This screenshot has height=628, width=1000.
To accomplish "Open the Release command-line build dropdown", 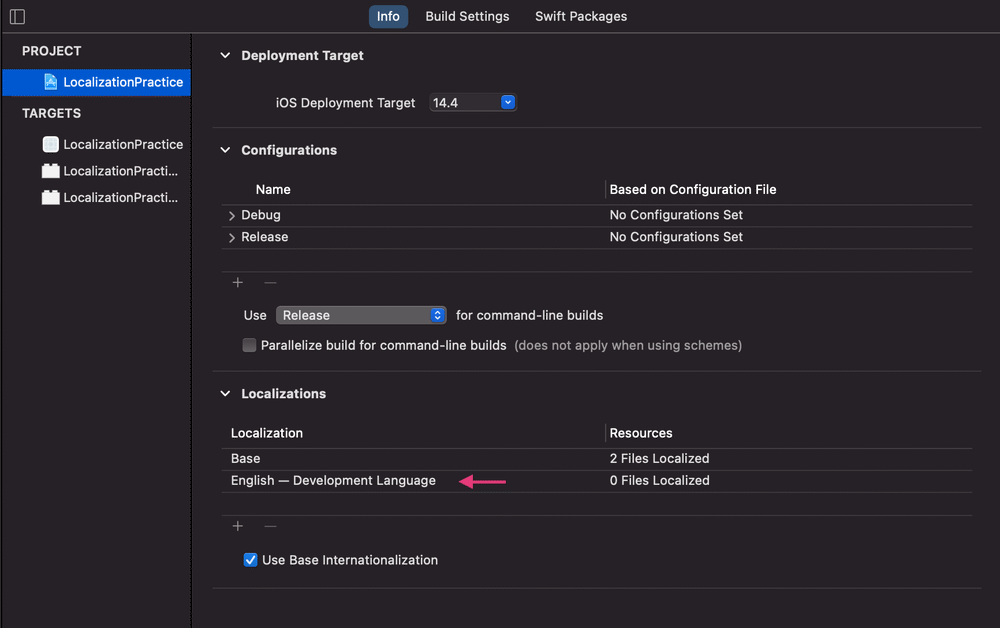I will pos(437,315).
